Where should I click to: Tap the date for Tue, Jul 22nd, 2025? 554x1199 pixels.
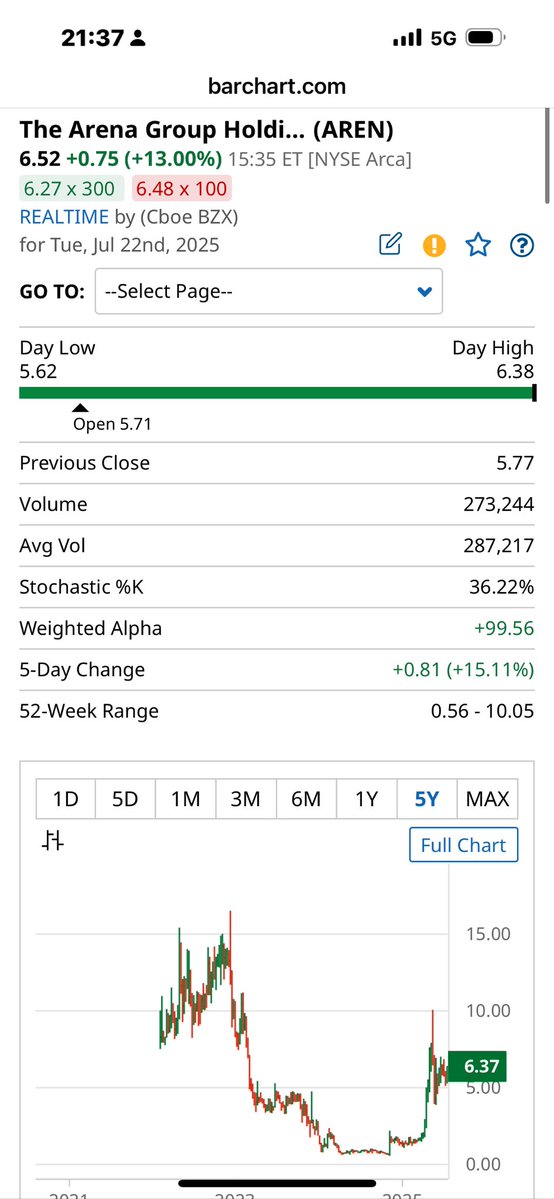pos(119,245)
